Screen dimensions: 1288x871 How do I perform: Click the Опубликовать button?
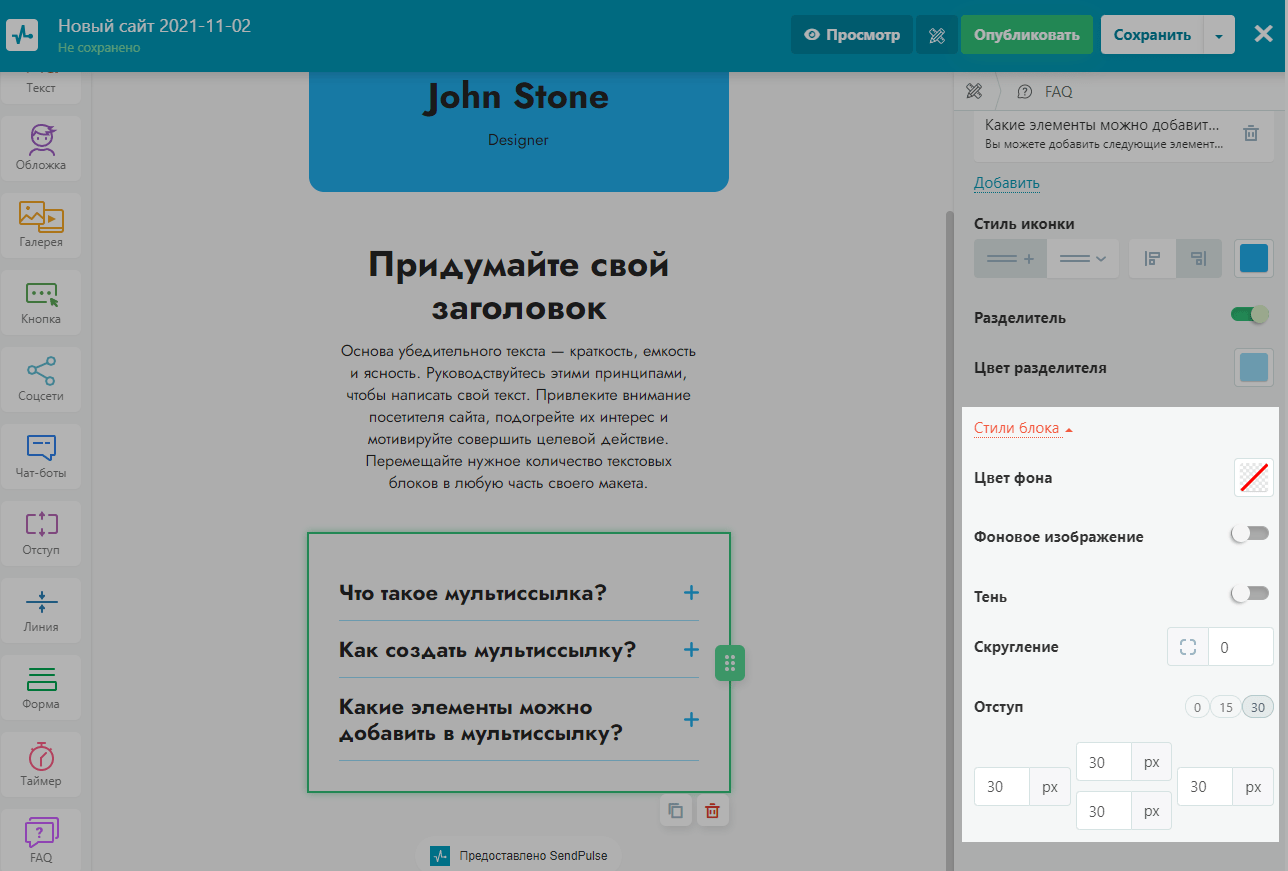pos(1026,35)
